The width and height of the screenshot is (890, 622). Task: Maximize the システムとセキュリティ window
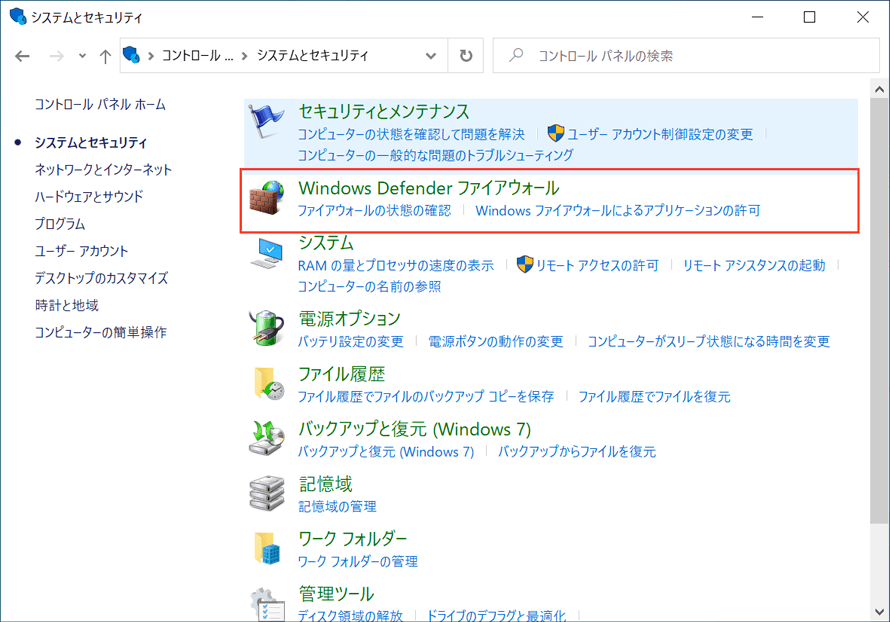tap(809, 17)
